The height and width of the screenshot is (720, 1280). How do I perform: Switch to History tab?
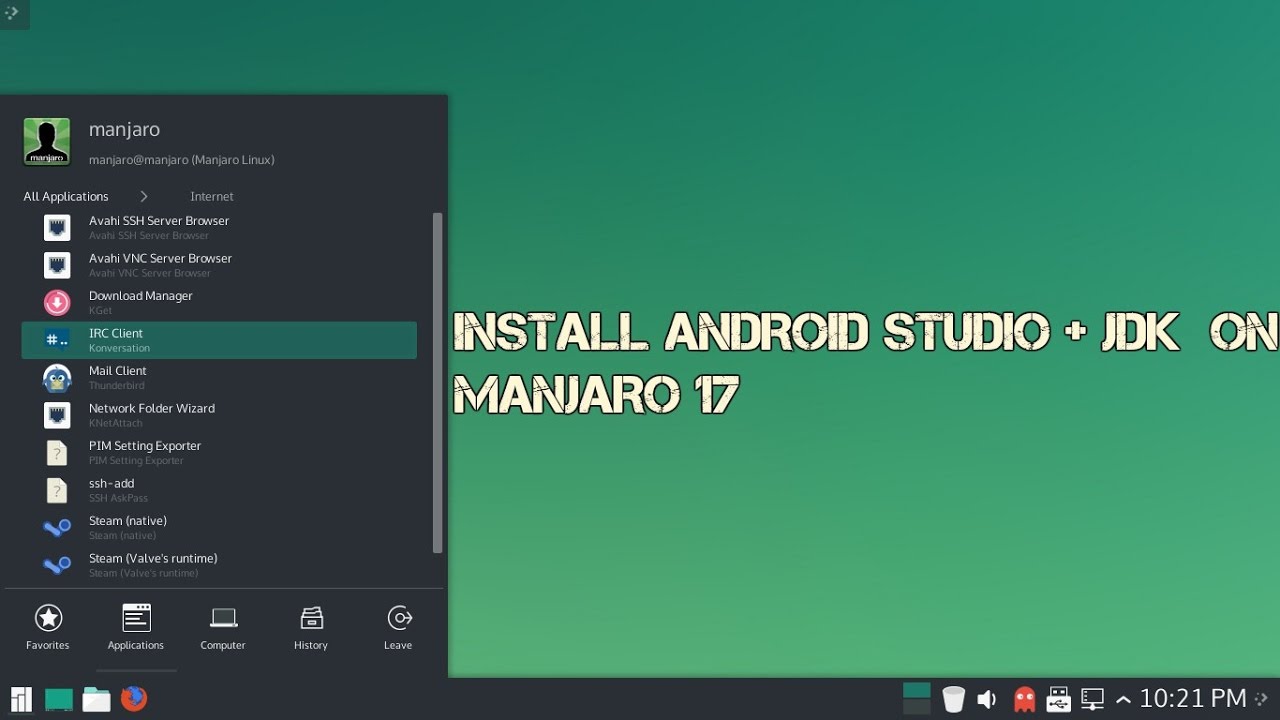point(311,628)
